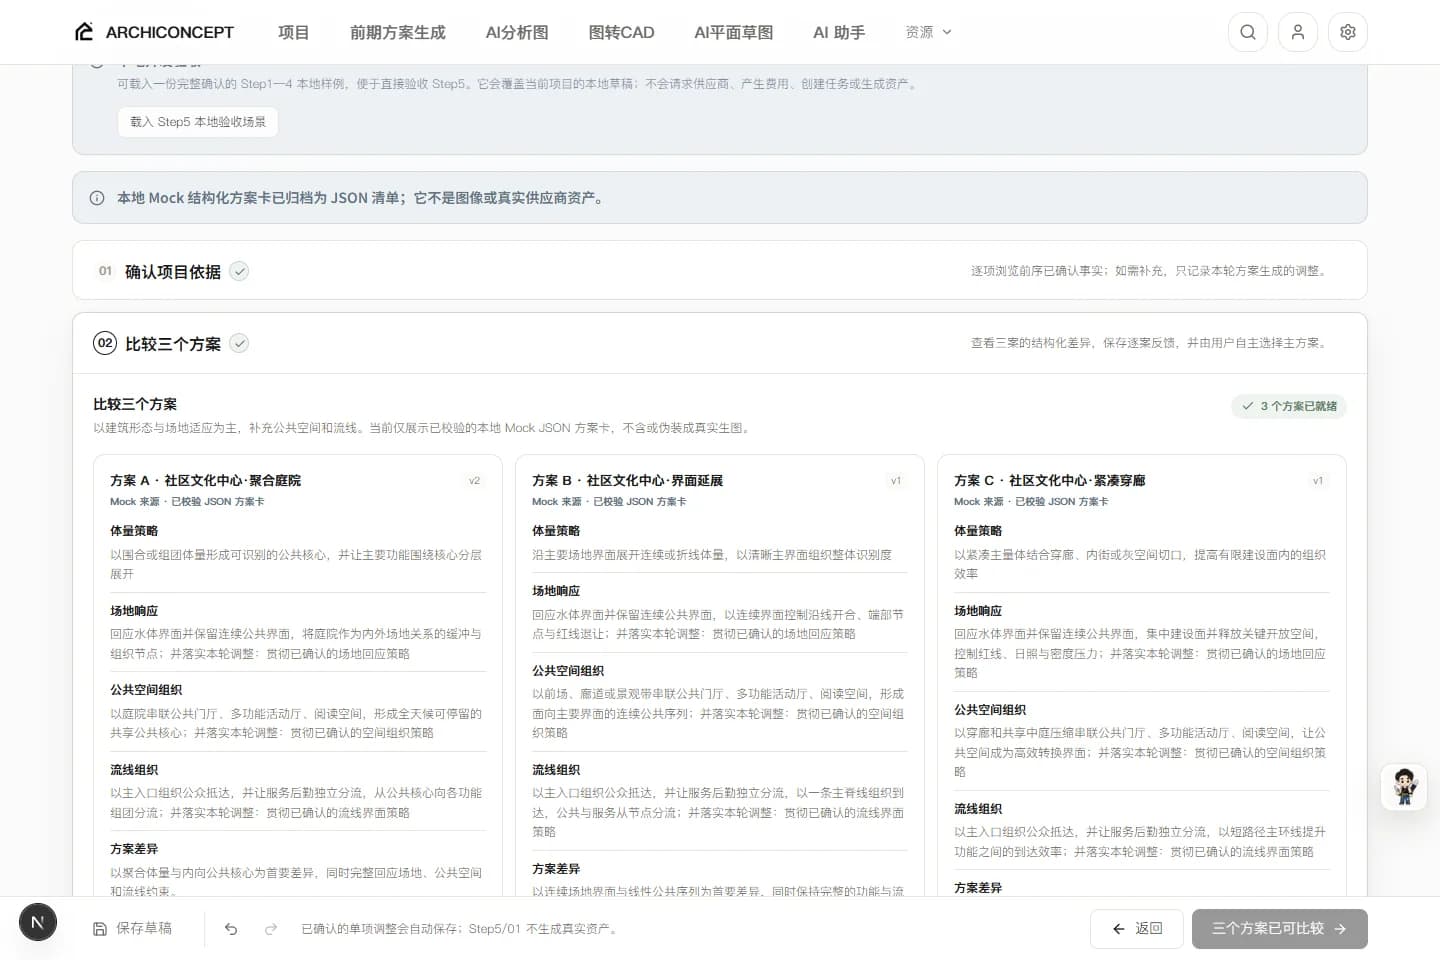
Task: Go to 前期方案生成
Action: pyautogui.click(x=398, y=32)
